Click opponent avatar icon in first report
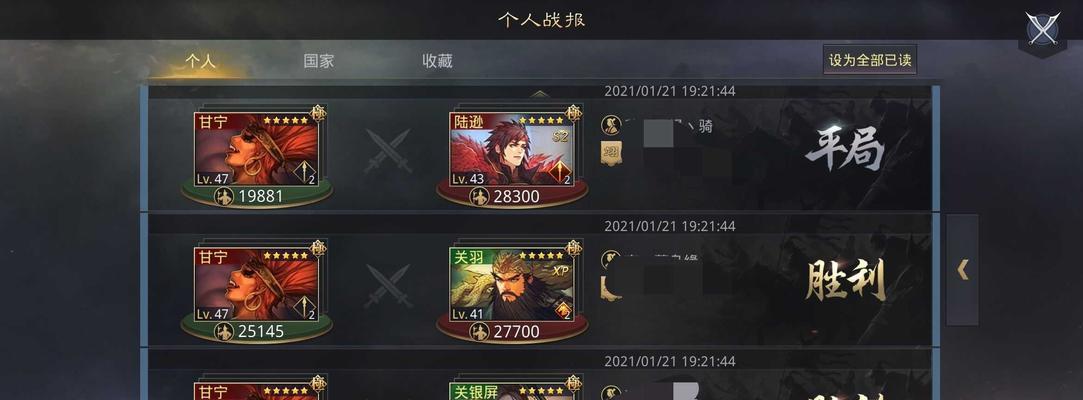The height and width of the screenshot is (400, 1083). point(611,125)
